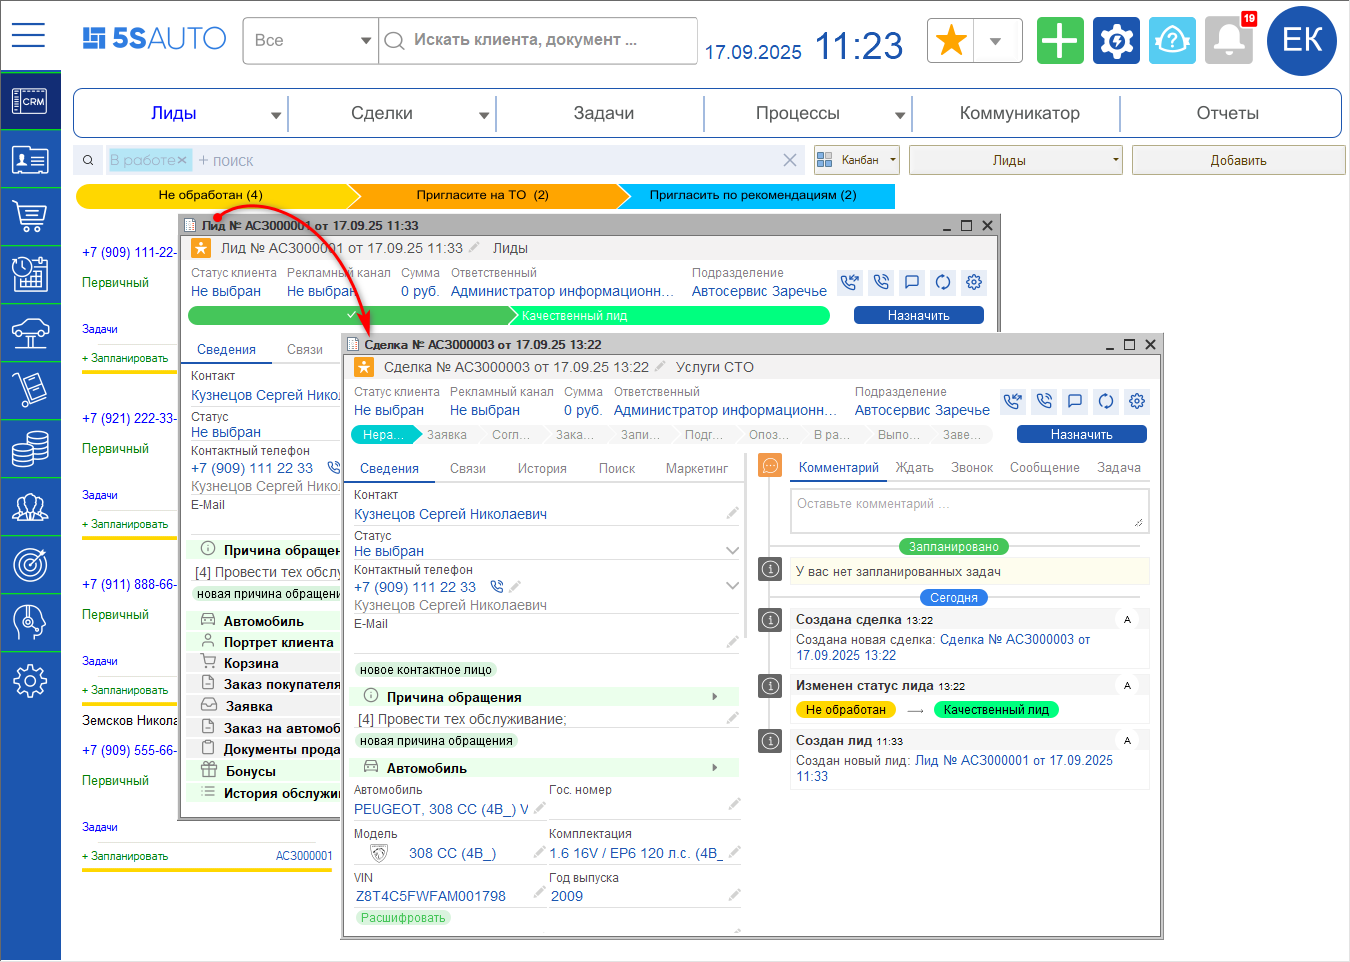The width and height of the screenshot is (1350, 962).
Task: Click the orange chat bubble icon
Action: click(770, 466)
